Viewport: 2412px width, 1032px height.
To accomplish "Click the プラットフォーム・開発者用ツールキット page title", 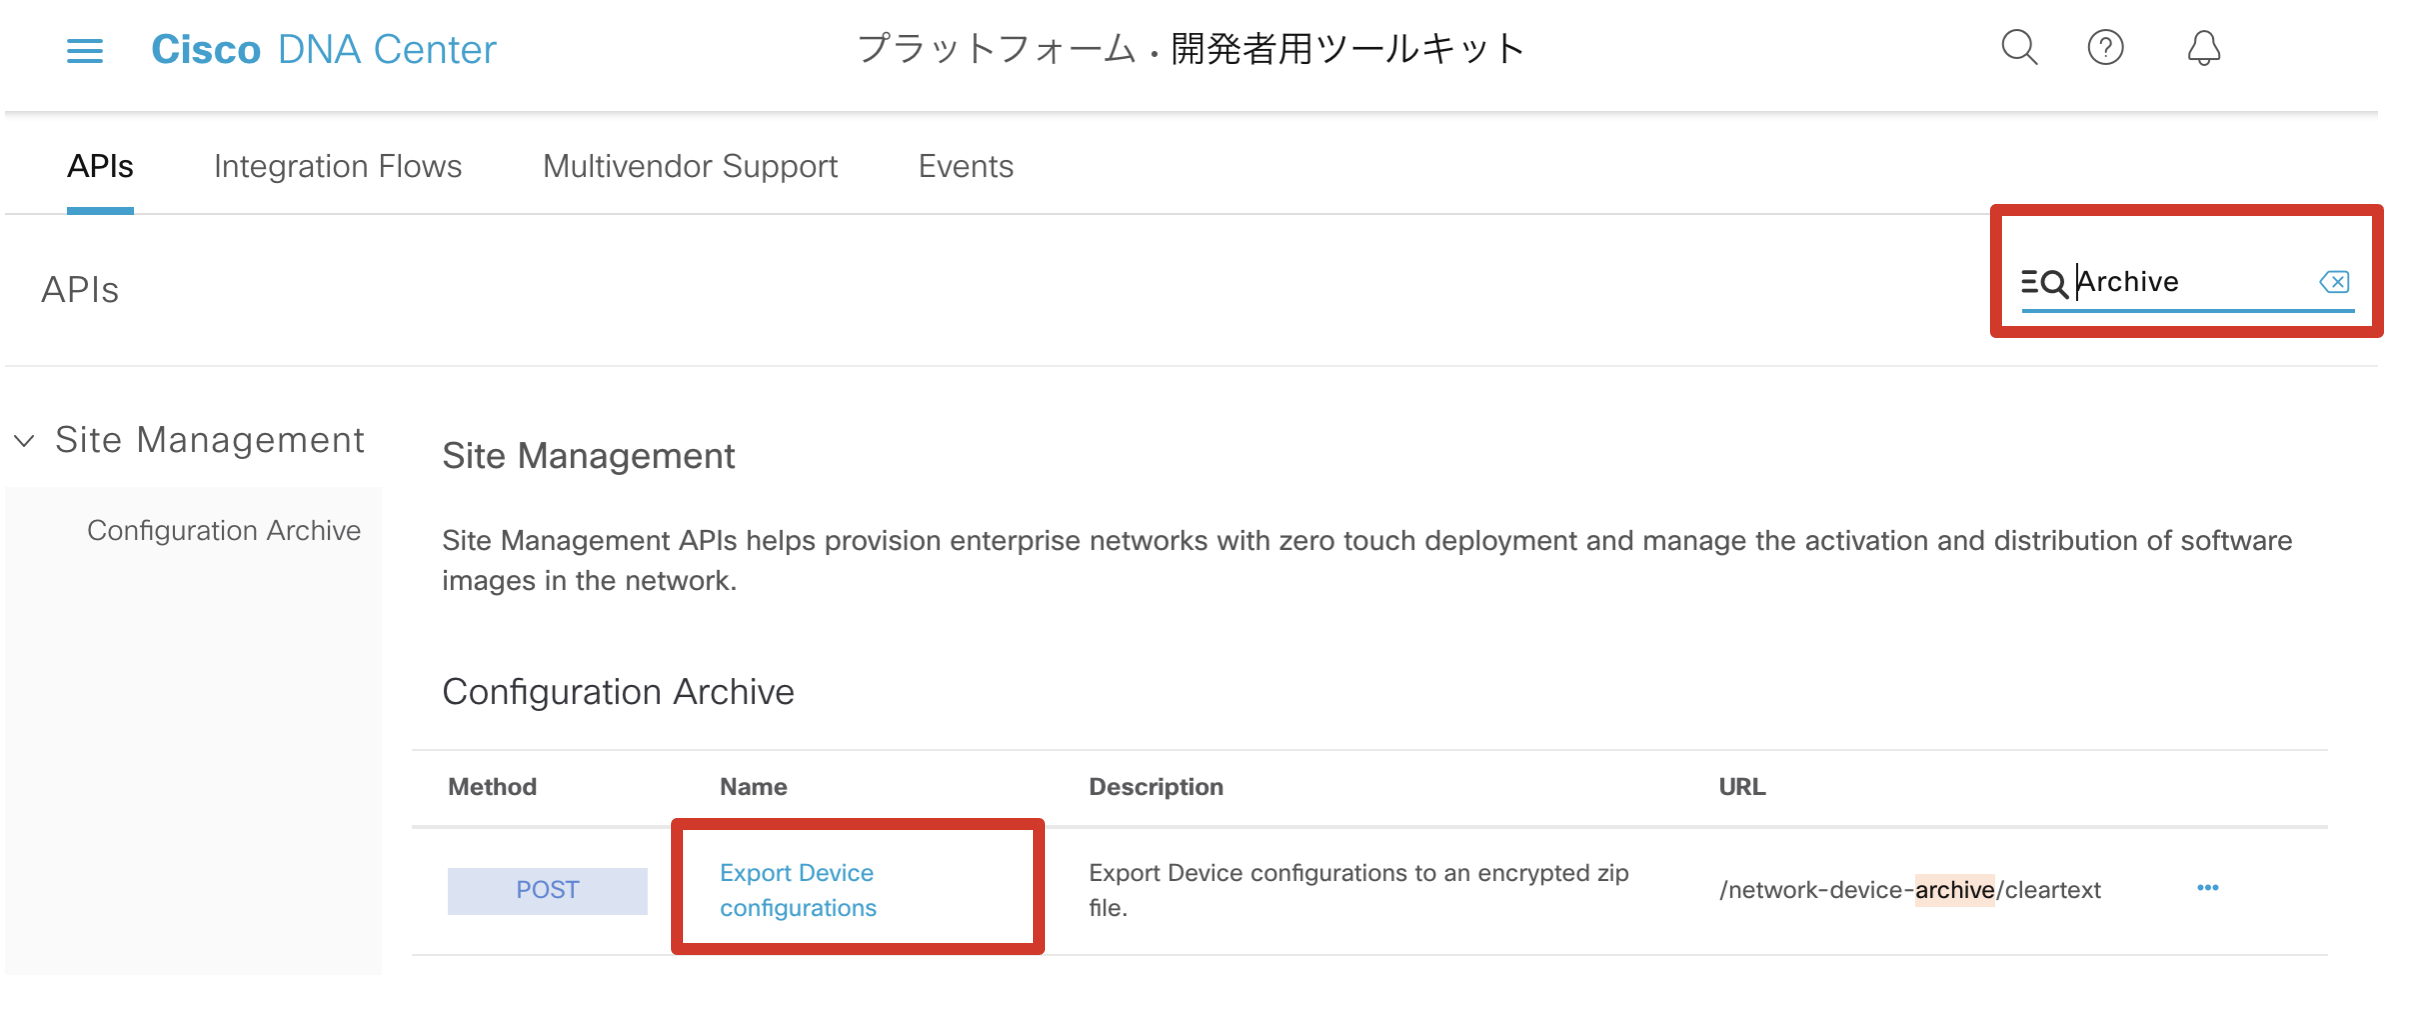I will (1191, 49).
